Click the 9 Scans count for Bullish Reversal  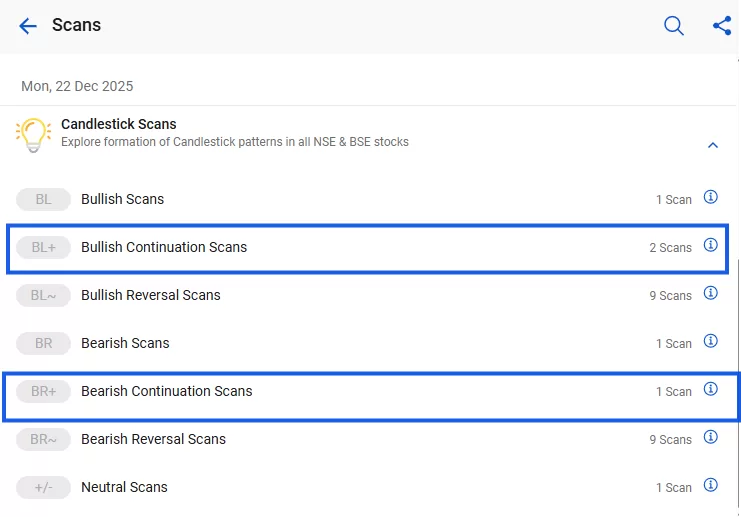[x=670, y=296]
